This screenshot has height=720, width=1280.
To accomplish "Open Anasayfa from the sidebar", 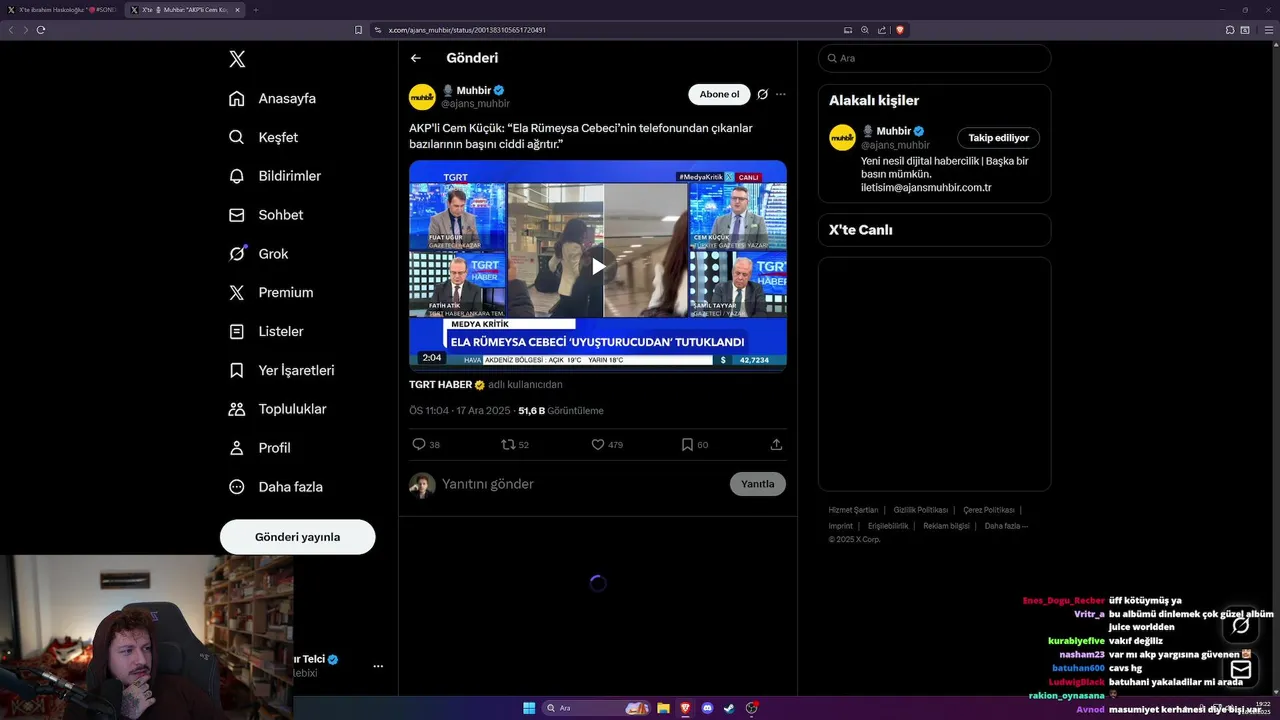I will click(x=272, y=98).
